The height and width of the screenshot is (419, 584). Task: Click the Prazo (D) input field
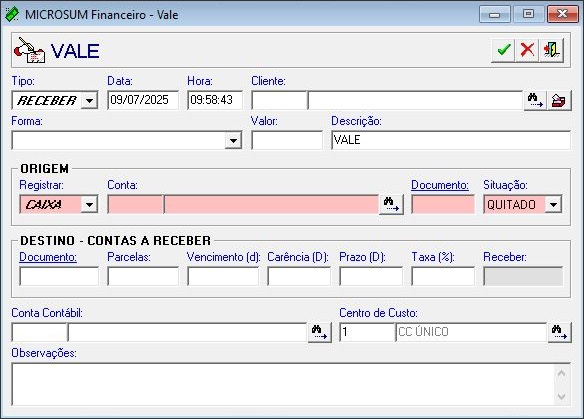tap(371, 276)
